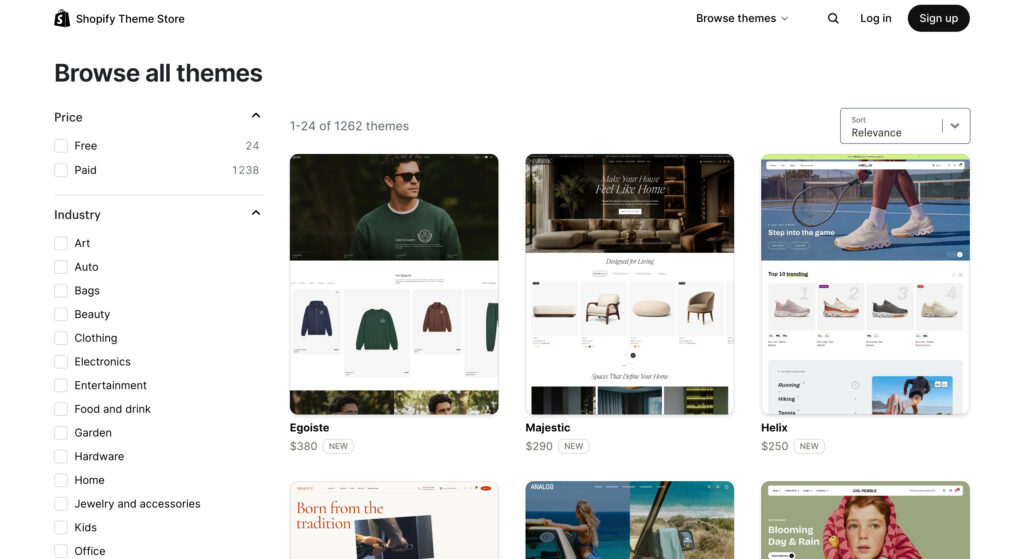Viewport: 1024px width, 559px height.
Task: Click the Egoiste theme title
Action: pyautogui.click(x=310, y=427)
